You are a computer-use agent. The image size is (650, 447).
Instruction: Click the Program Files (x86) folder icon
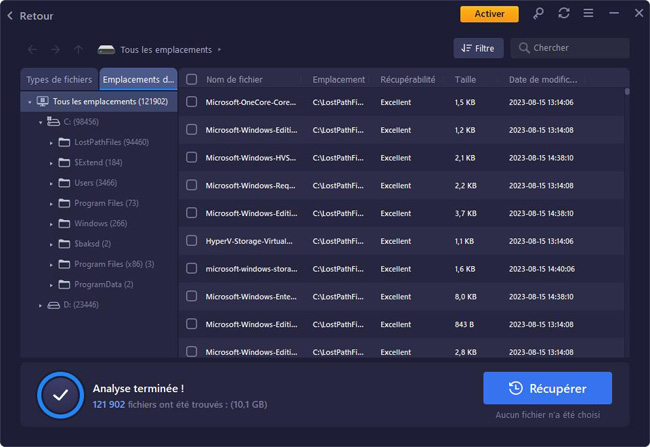tap(64, 264)
